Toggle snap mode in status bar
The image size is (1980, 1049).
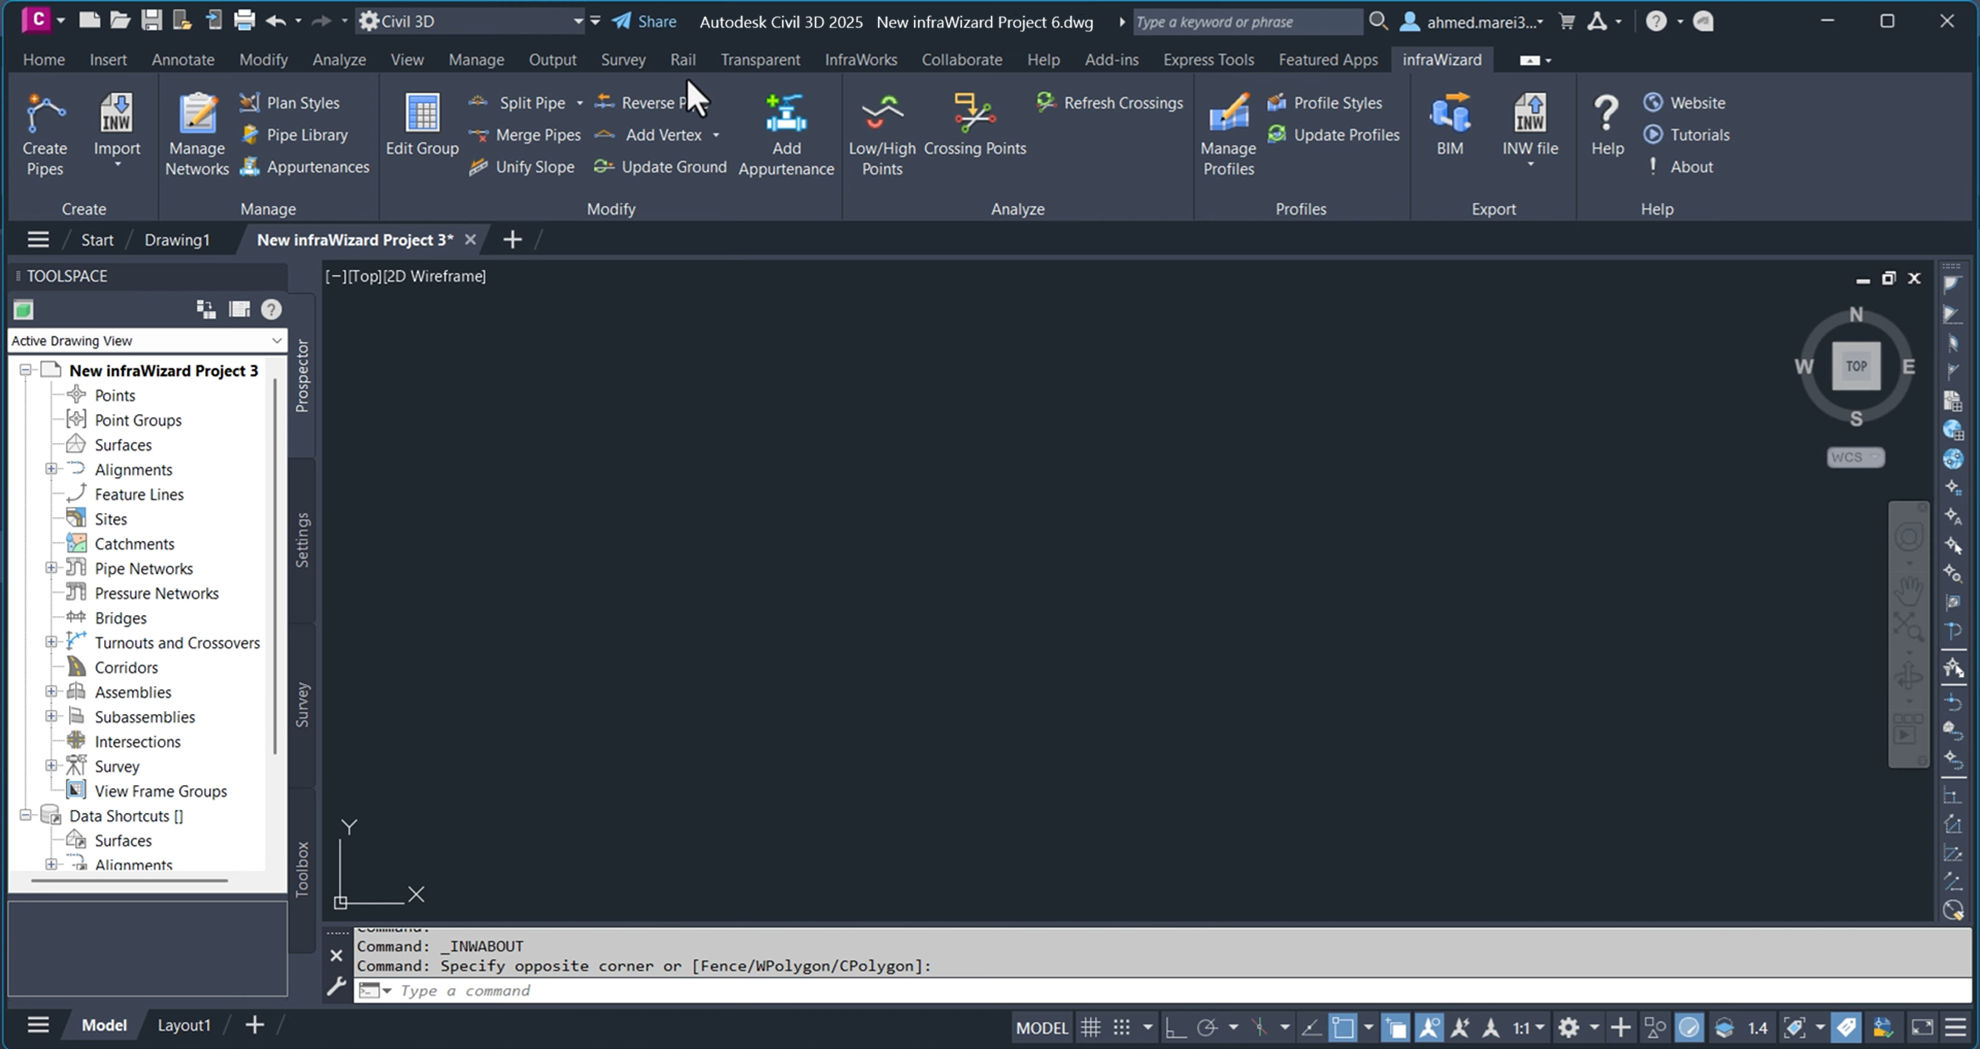click(x=1122, y=1027)
